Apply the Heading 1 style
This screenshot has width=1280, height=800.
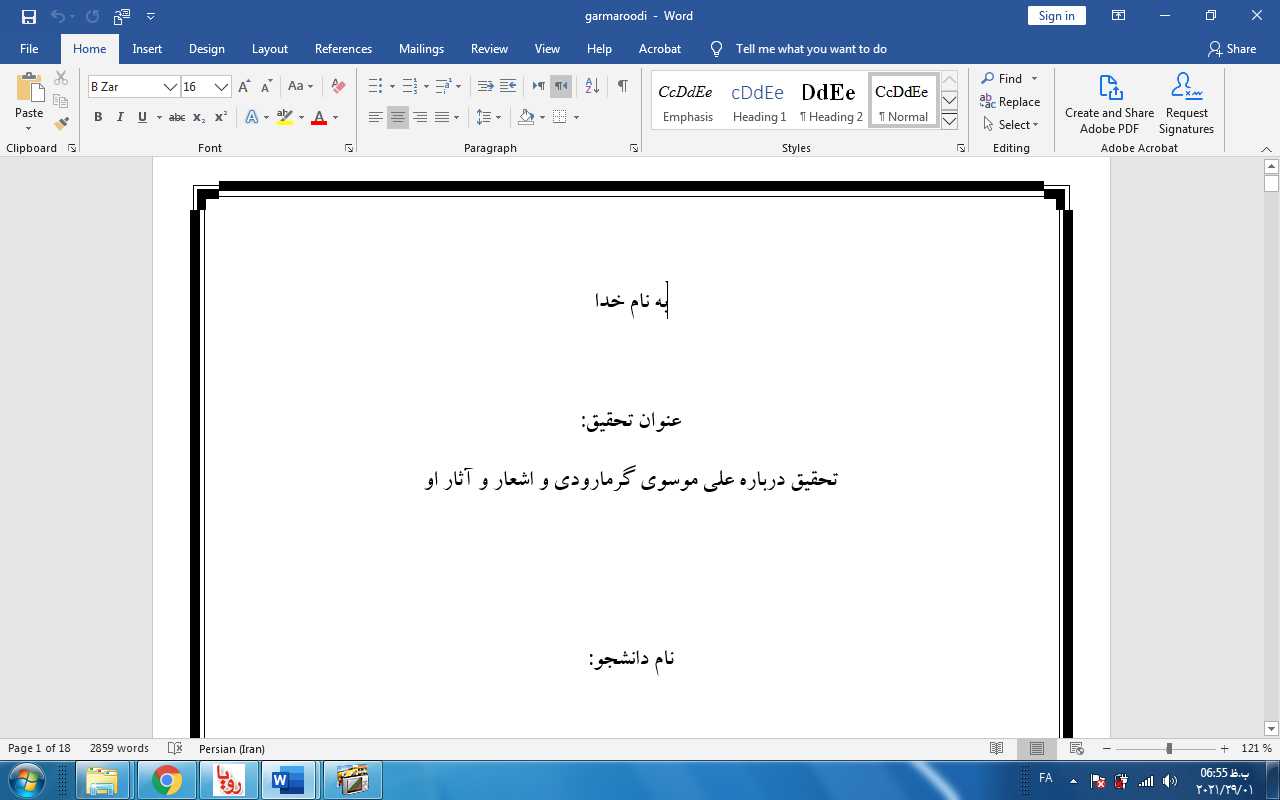pyautogui.click(x=759, y=101)
